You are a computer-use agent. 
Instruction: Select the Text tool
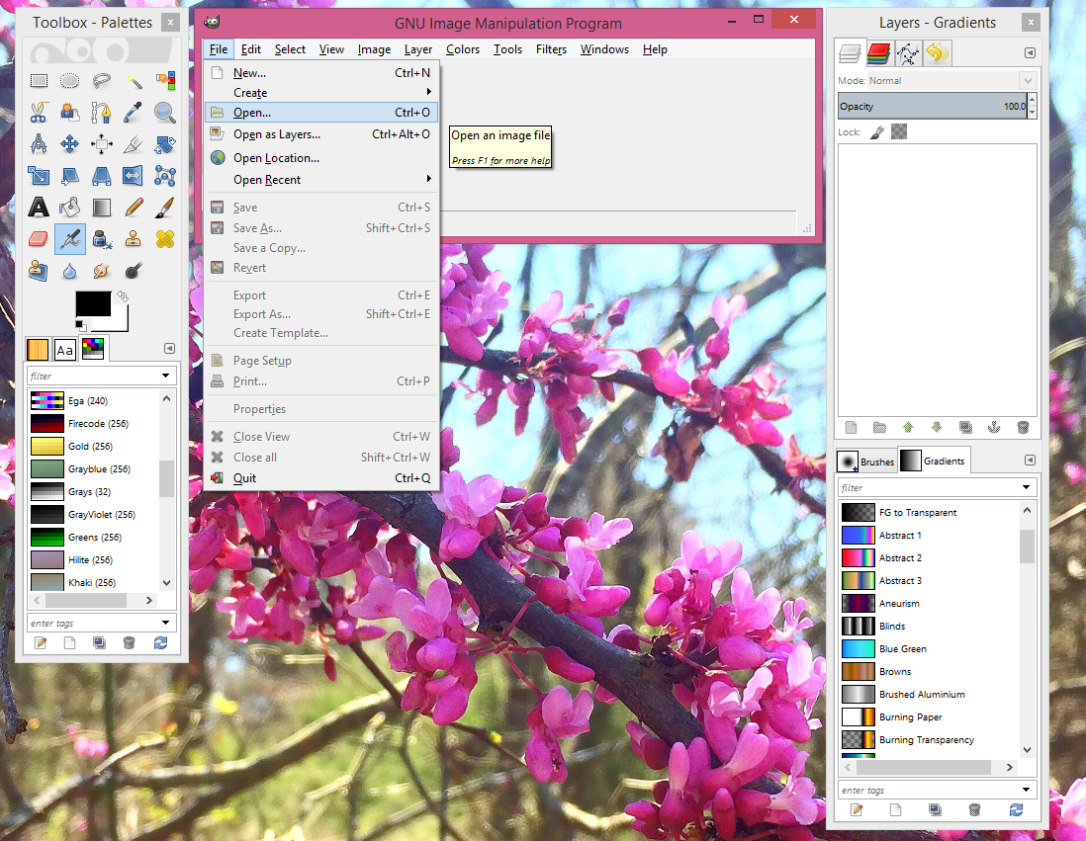pos(38,207)
